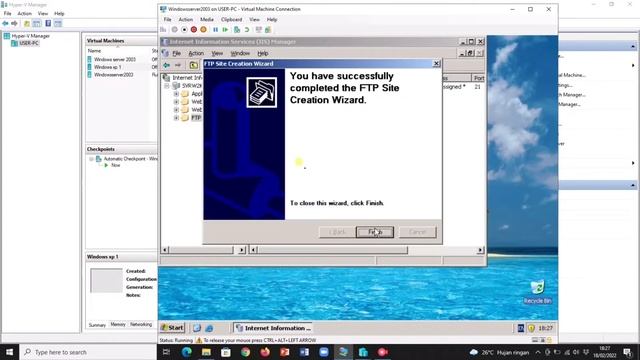Expand the SVRW2K server node in IIS tree

pyautogui.click(x=167, y=86)
